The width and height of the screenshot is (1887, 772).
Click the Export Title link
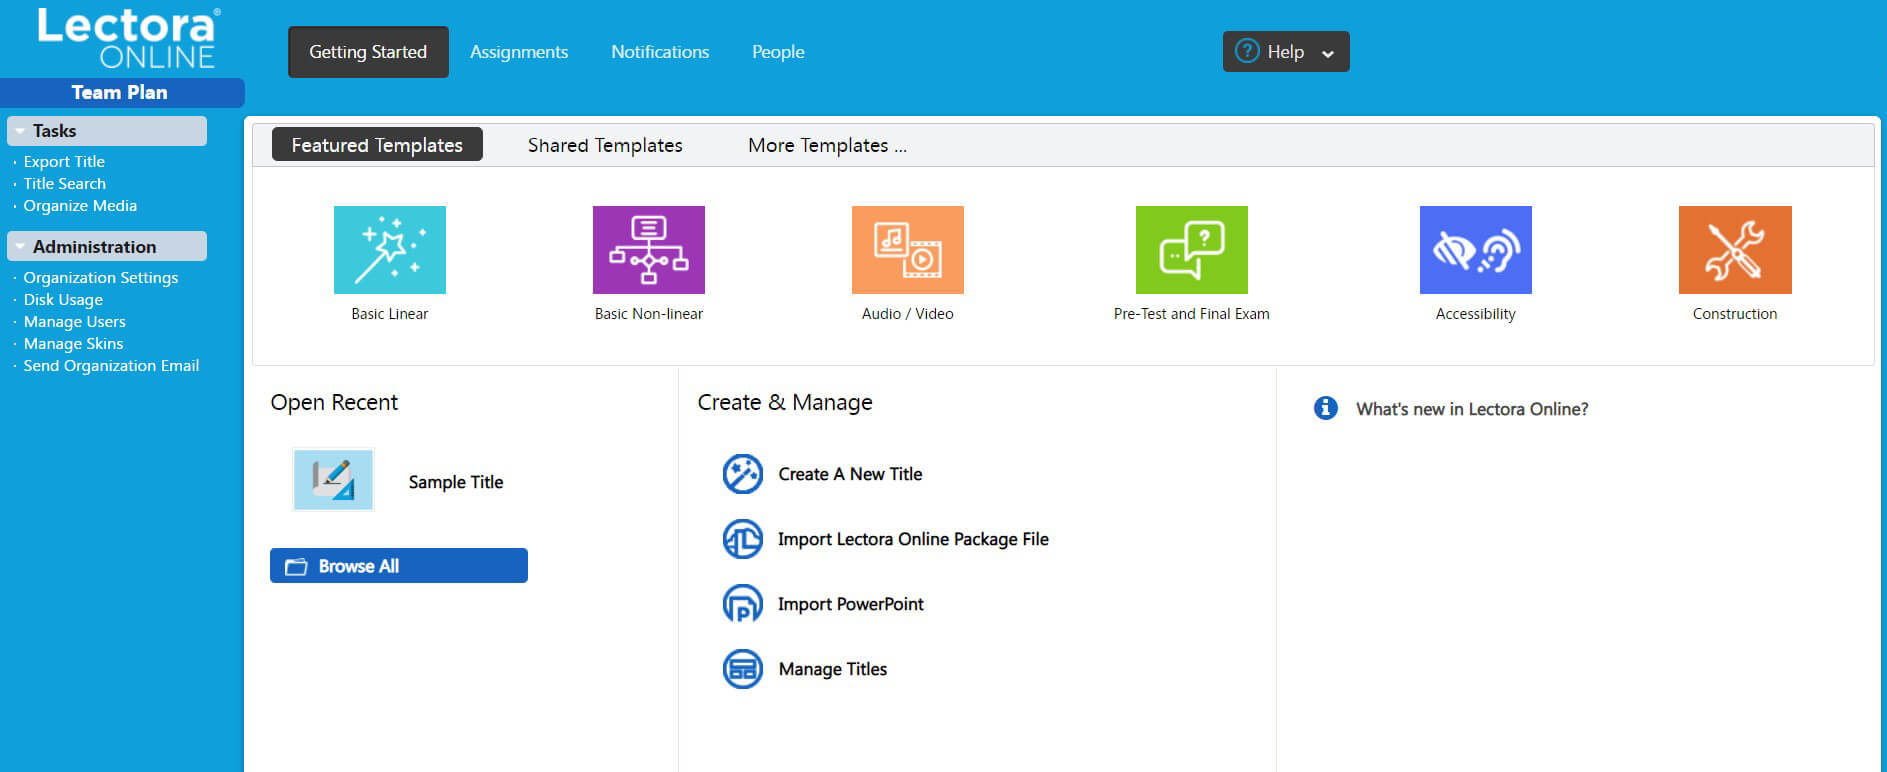(64, 161)
